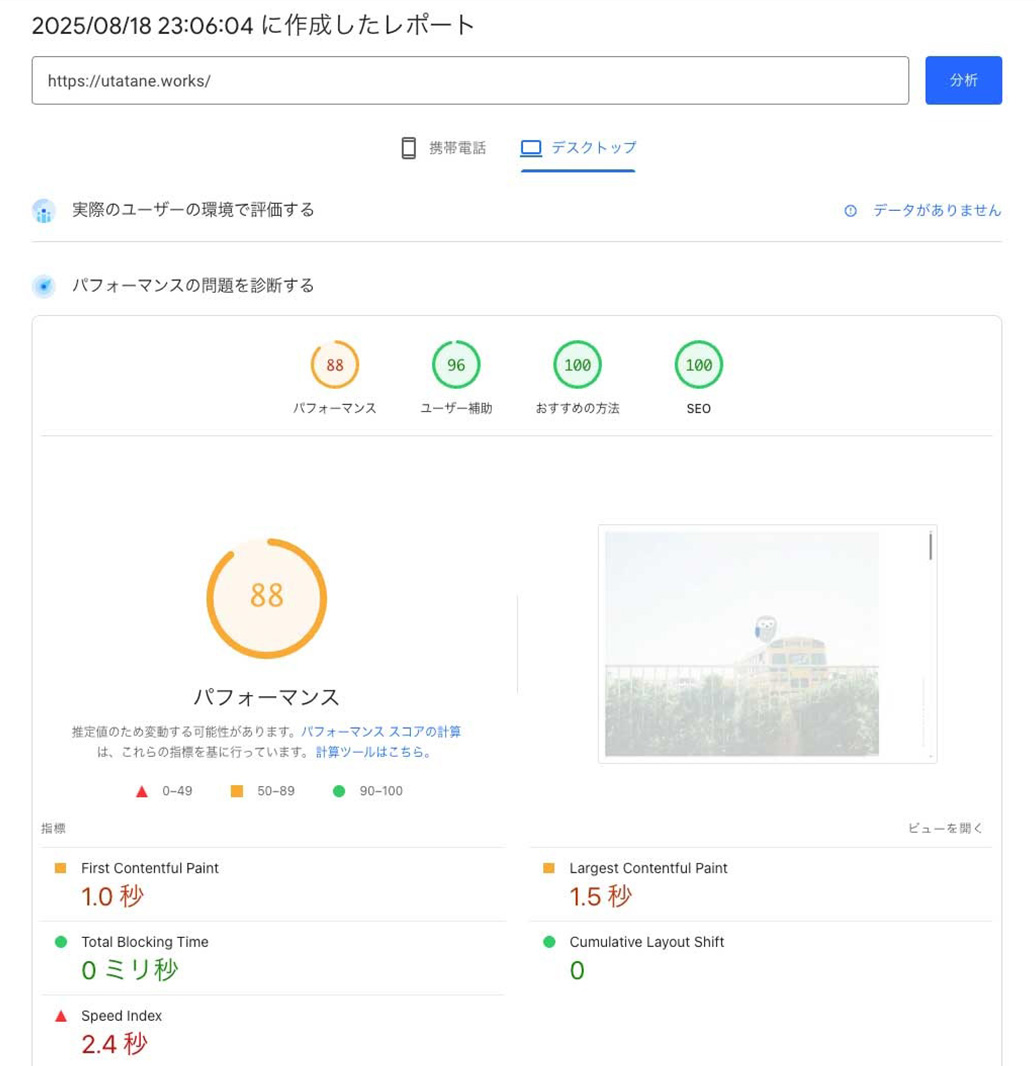Open the パフォーマンス スコアの計算 link
Image resolution: width=1036 pixels, height=1066 pixels.
click(x=381, y=732)
